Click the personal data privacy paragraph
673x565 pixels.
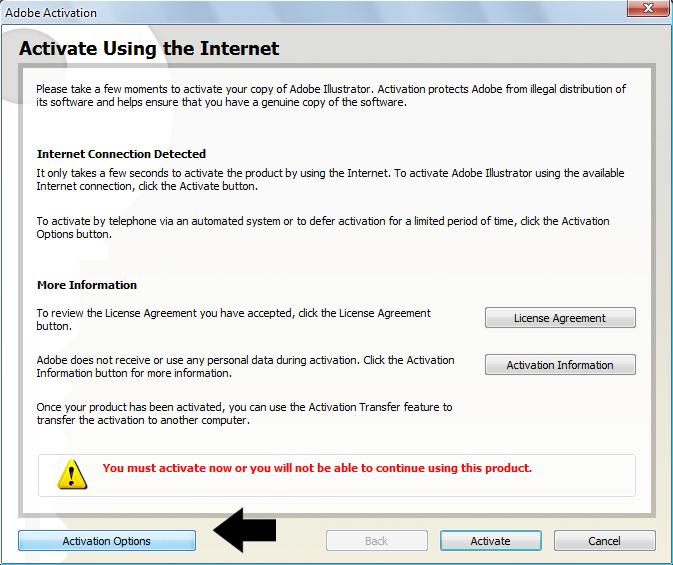point(245,366)
